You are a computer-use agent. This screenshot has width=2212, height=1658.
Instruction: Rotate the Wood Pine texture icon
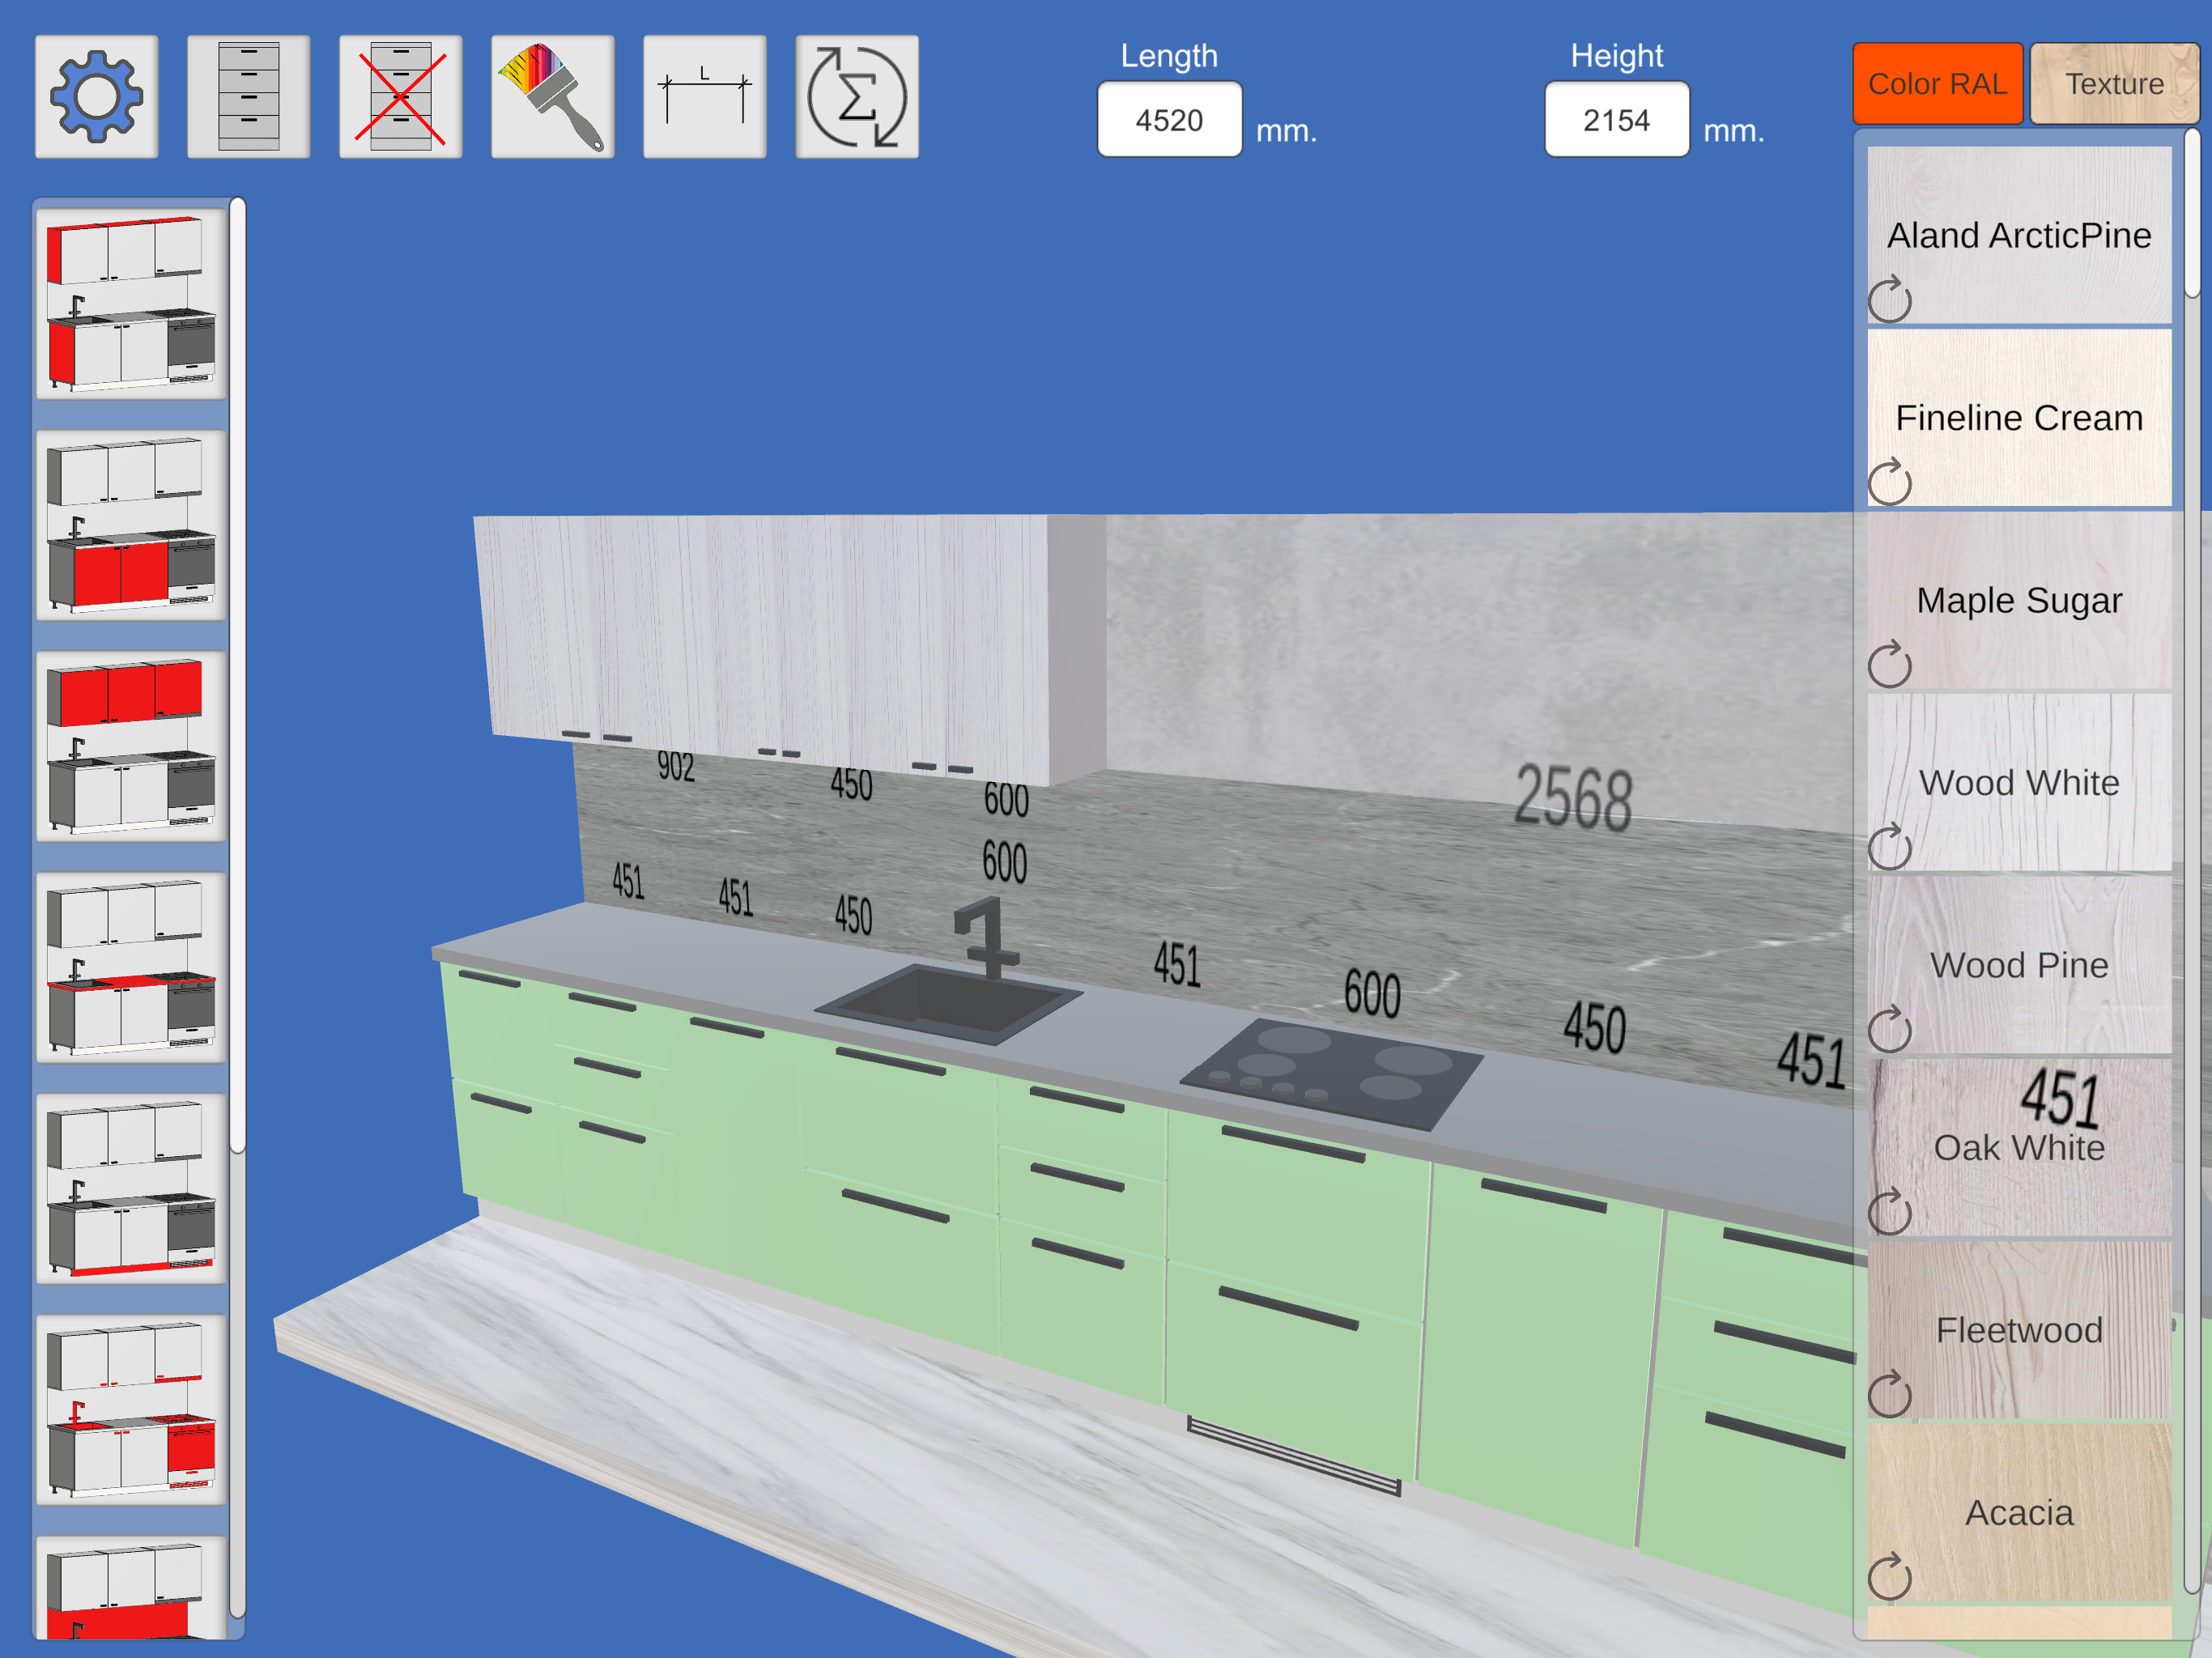1890,1029
